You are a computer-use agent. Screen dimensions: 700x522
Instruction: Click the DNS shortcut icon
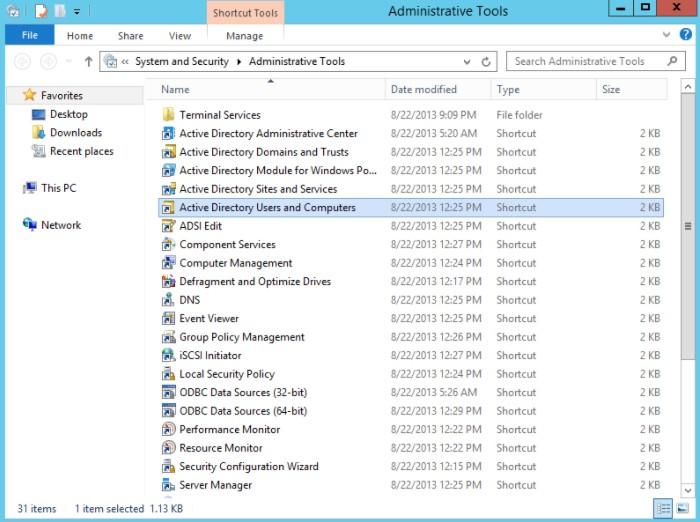(x=168, y=300)
